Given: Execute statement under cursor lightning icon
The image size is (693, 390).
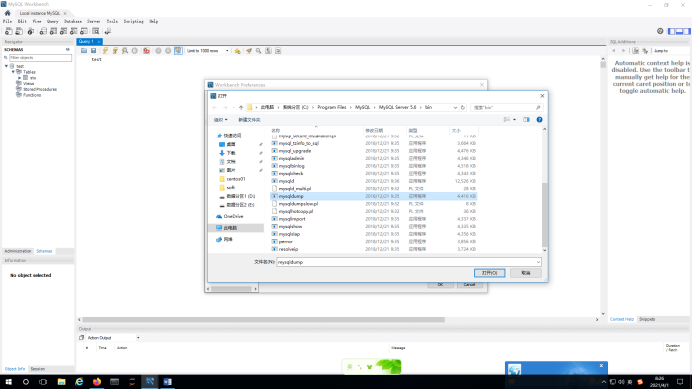Looking at the screenshot, I should 115,51.
